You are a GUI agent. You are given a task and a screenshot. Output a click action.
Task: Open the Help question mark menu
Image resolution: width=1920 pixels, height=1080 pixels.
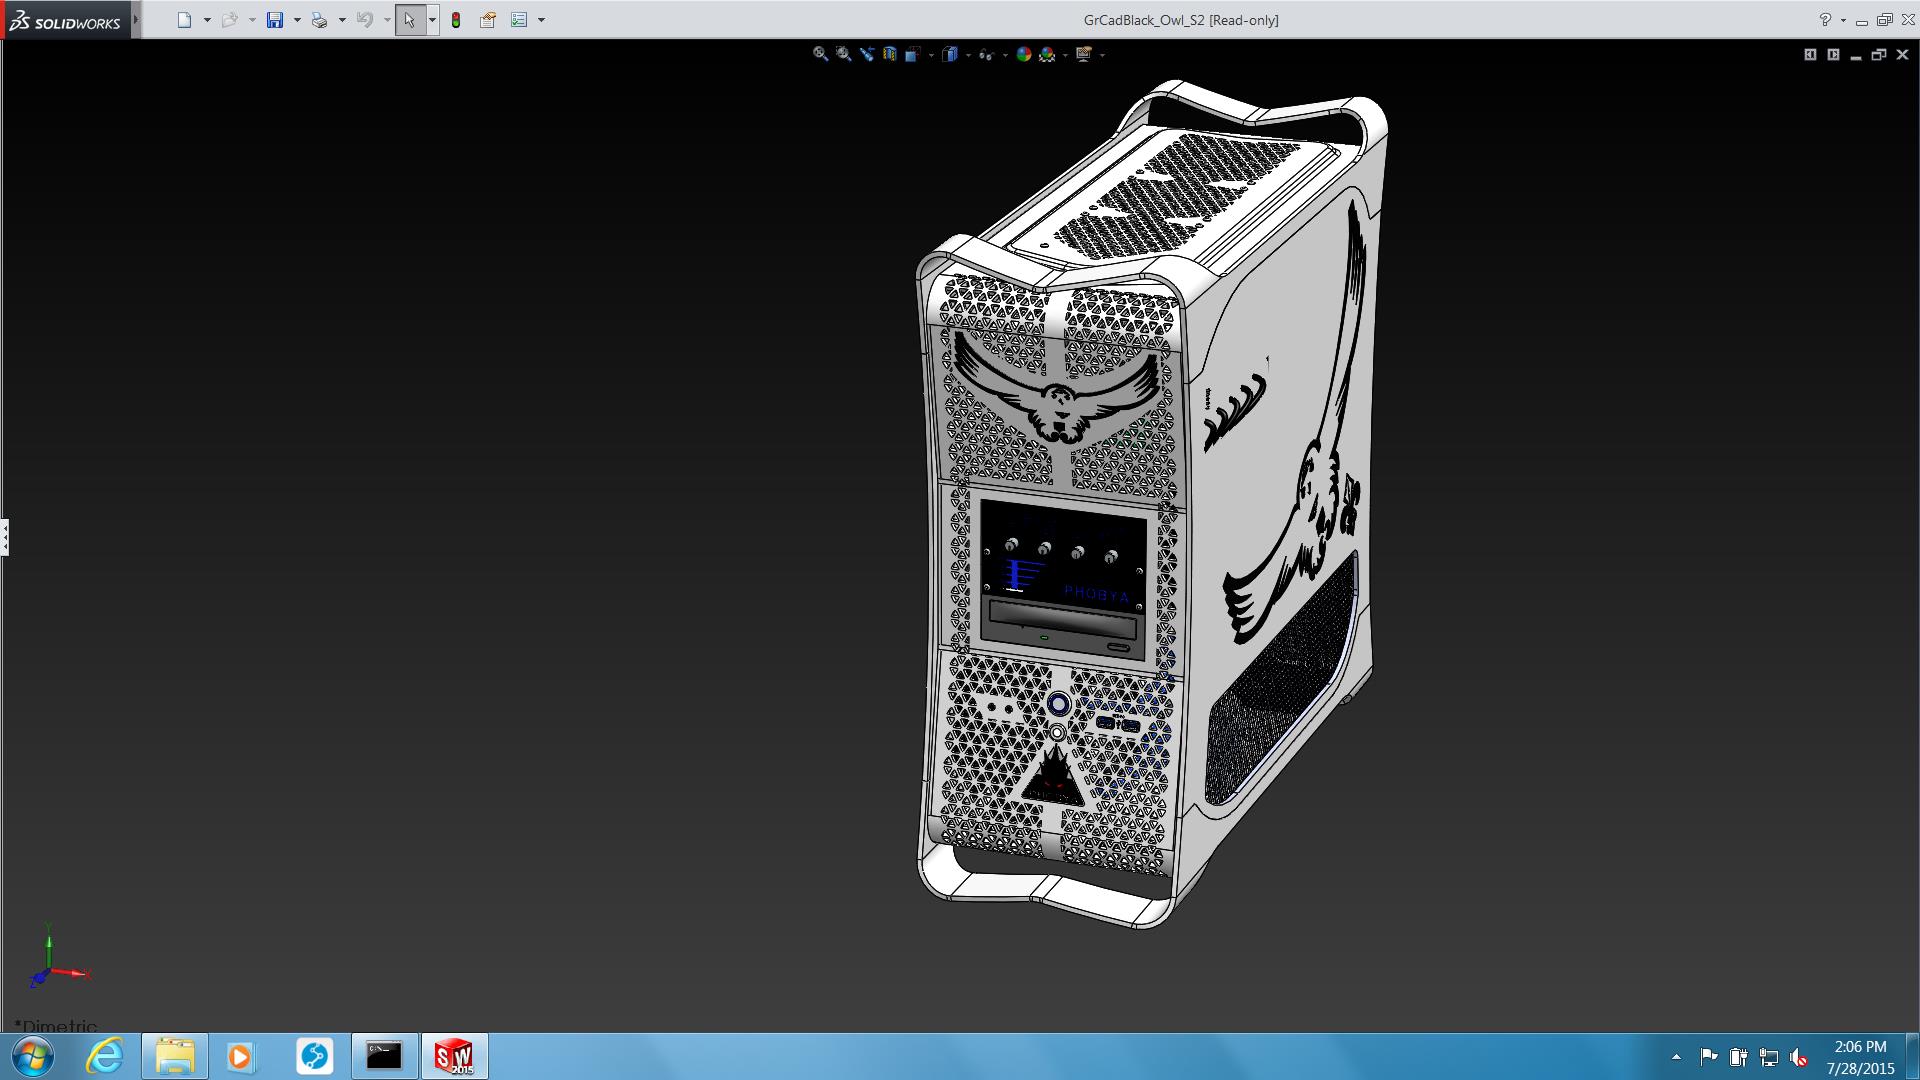click(x=1825, y=20)
